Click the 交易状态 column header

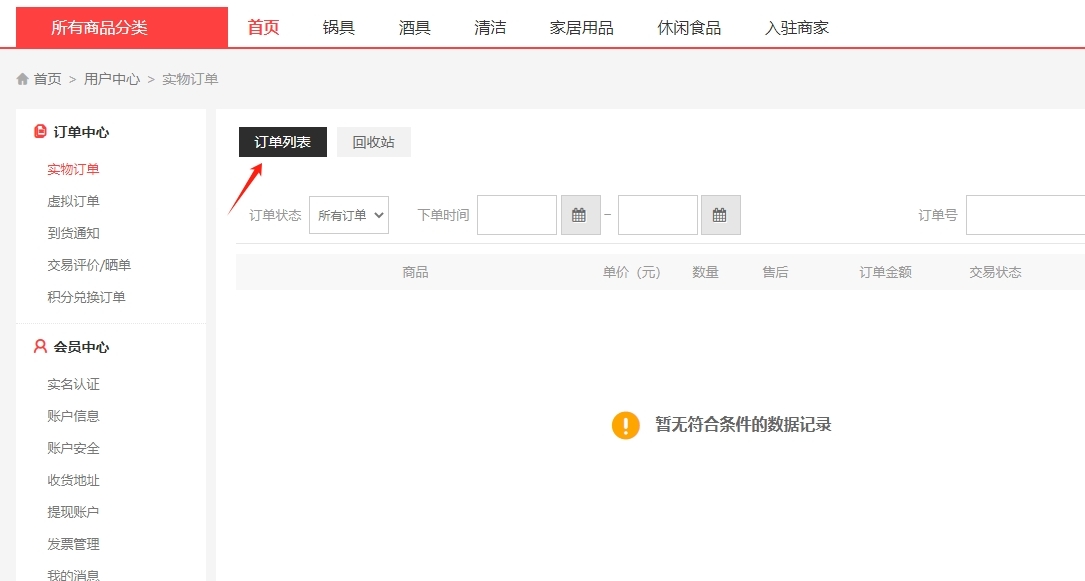tap(996, 273)
